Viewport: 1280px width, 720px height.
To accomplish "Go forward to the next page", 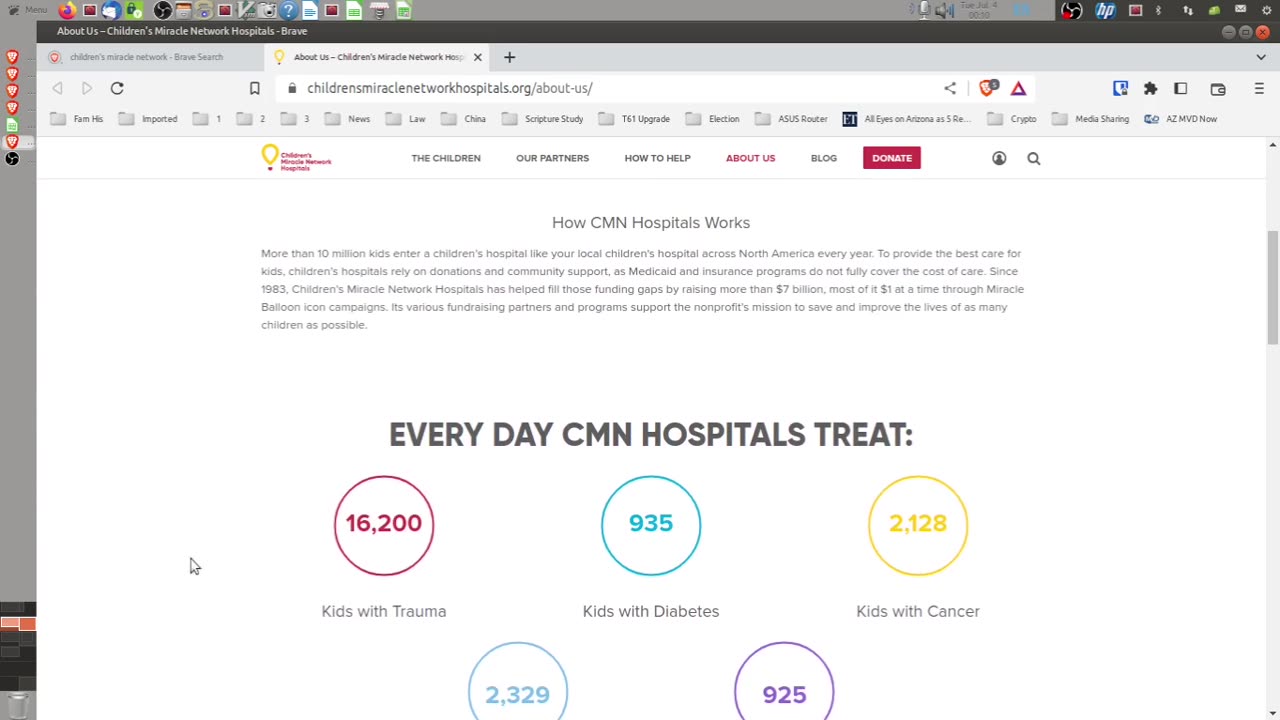I will point(87,88).
